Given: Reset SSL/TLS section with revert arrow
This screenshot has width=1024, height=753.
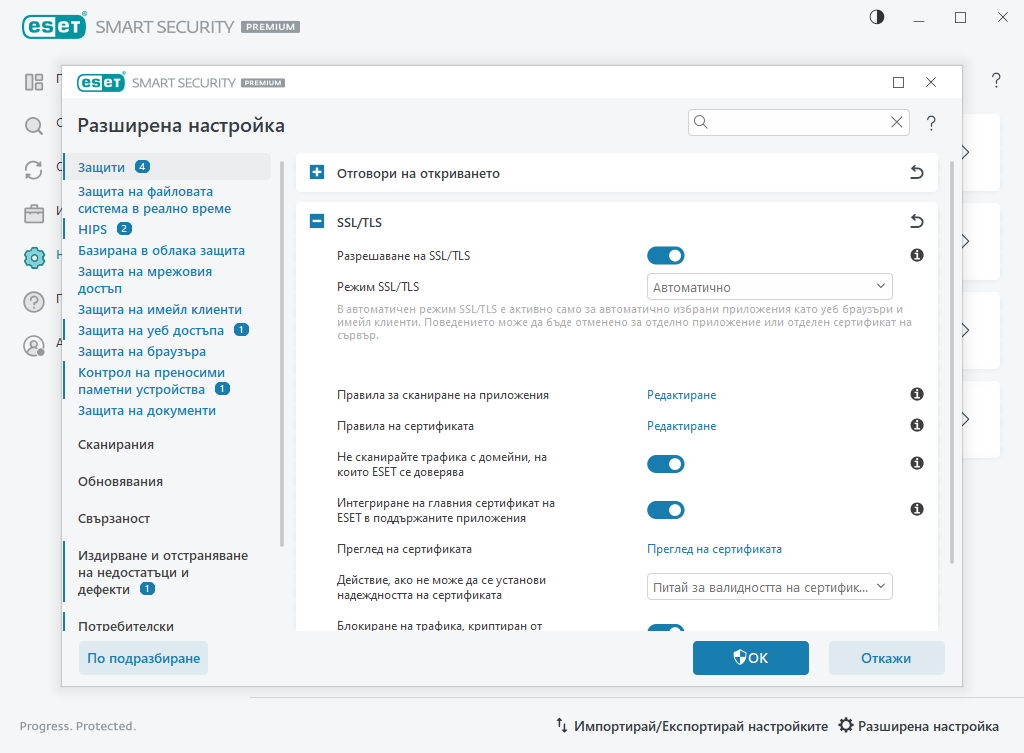Looking at the screenshot, I should click(x=916, y=221).
